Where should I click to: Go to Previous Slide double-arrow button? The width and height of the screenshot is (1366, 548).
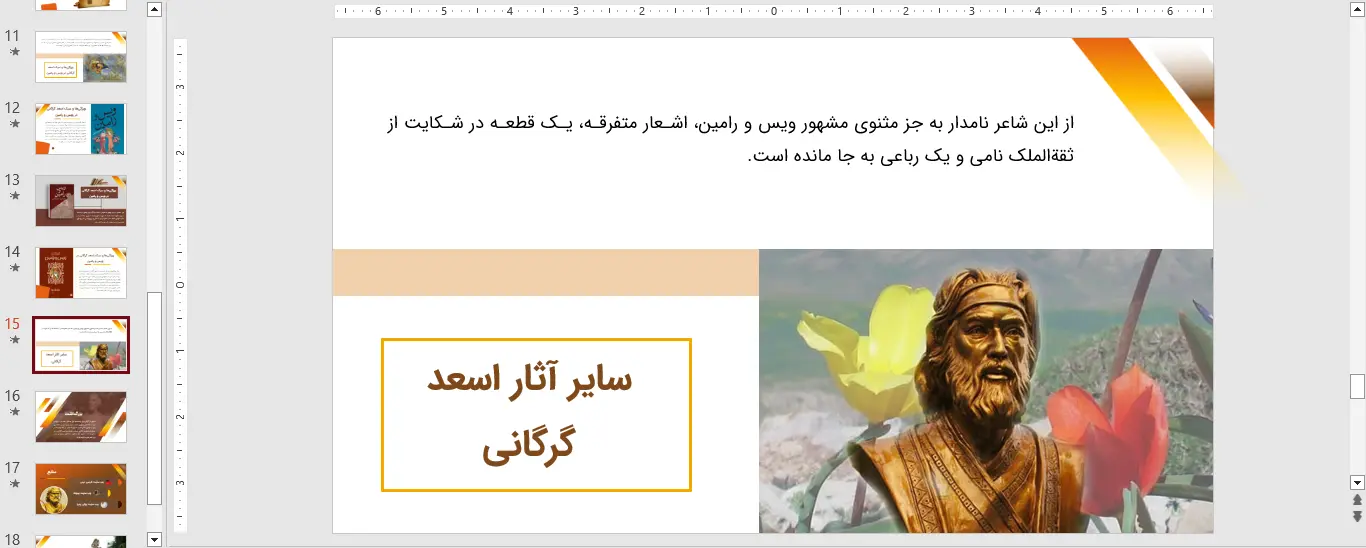pyautogui.click(x=1357, y=500)
